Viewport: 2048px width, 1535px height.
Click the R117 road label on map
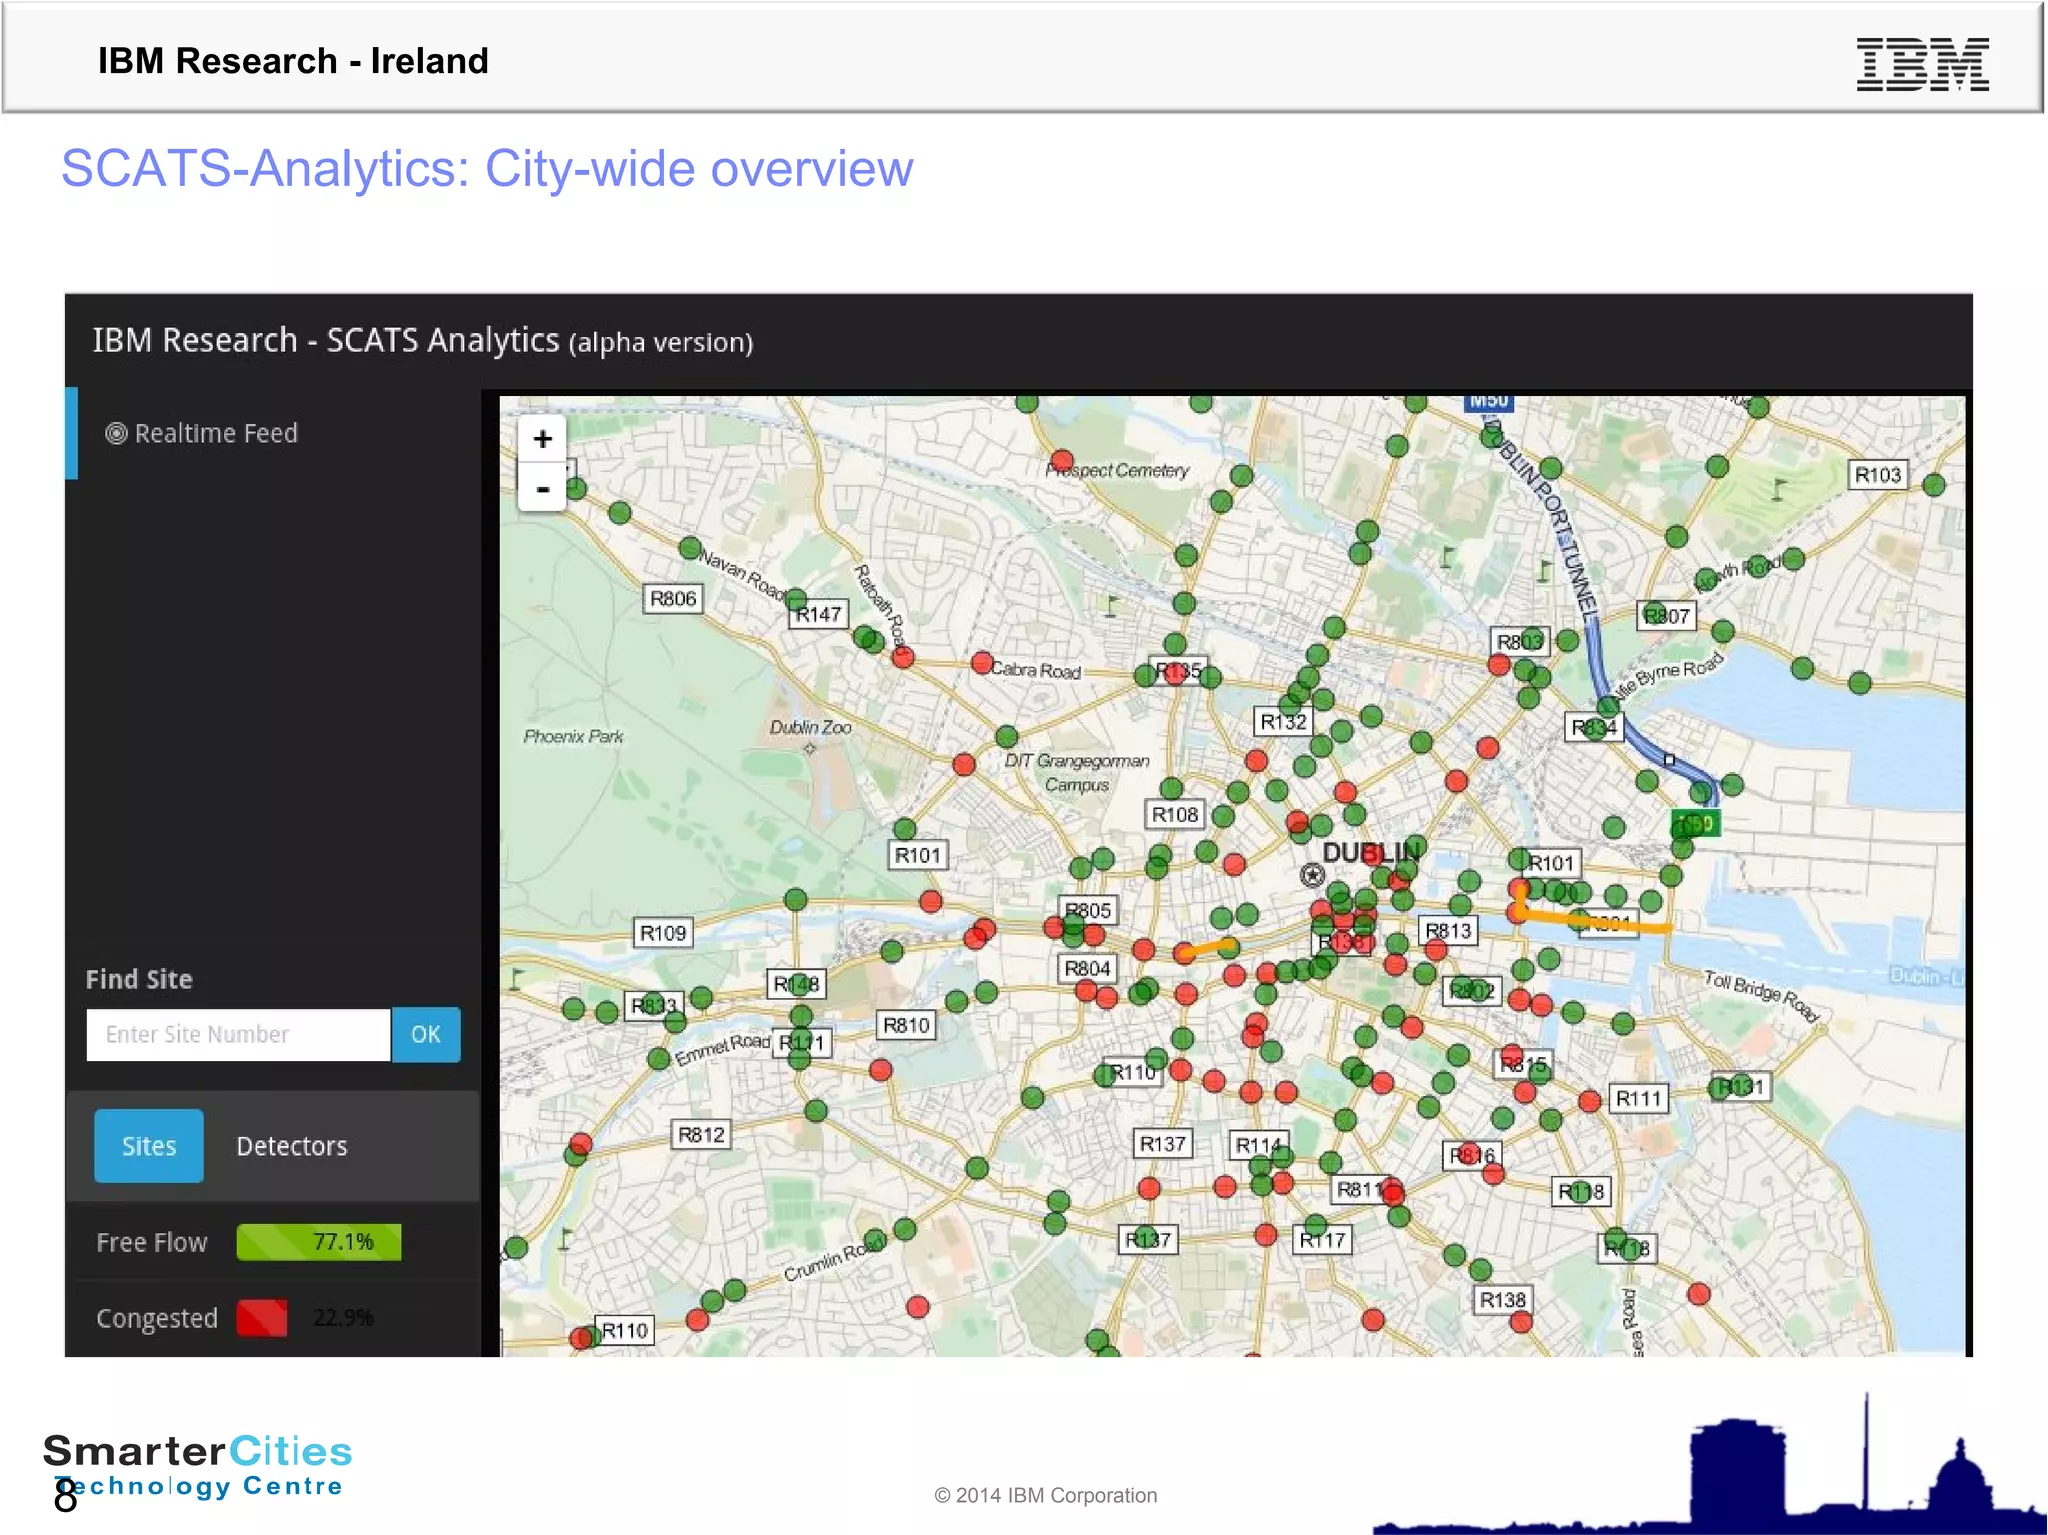1322,1240
